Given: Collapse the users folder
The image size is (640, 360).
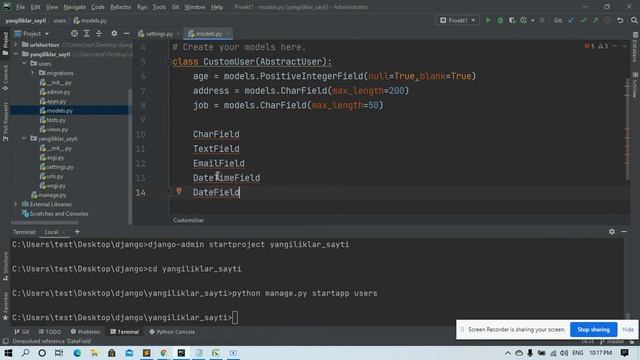Looking at the screenshot, I should [24, 63].
